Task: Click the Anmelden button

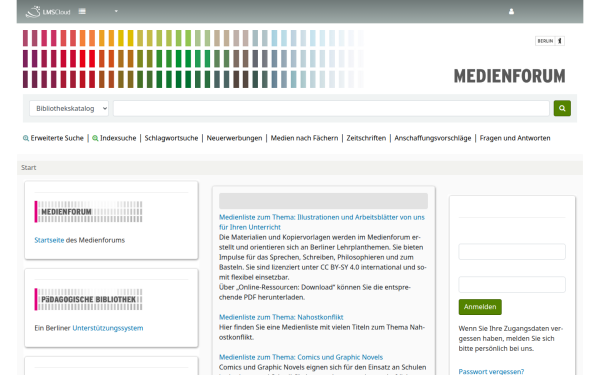Action: tap(480, 307)
